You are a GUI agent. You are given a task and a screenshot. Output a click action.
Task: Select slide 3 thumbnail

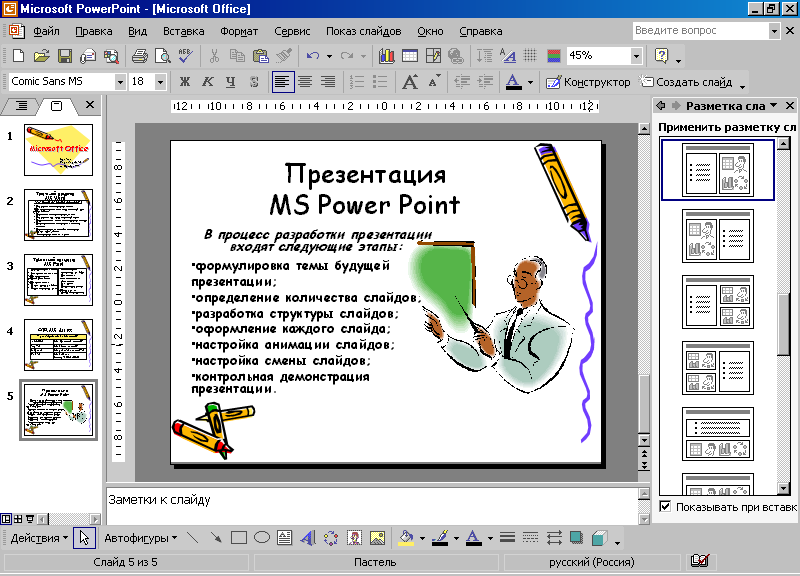pyautogui.click(x=59, y=280)
